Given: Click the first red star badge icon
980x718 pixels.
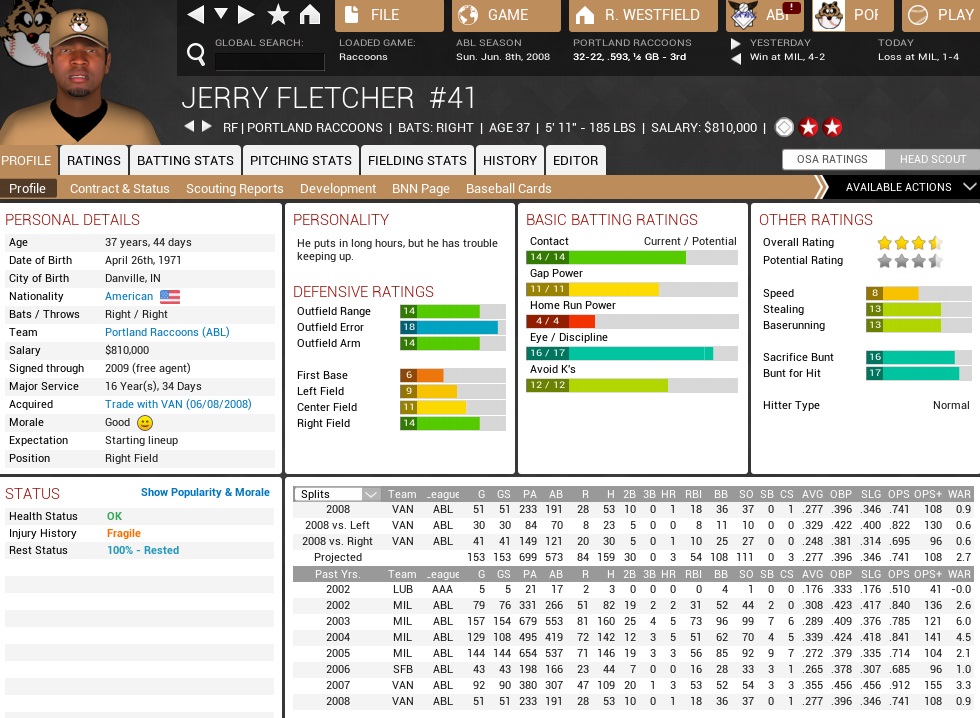Looking at the screenshot, I should pyautogui.click(x=808, y=127).
